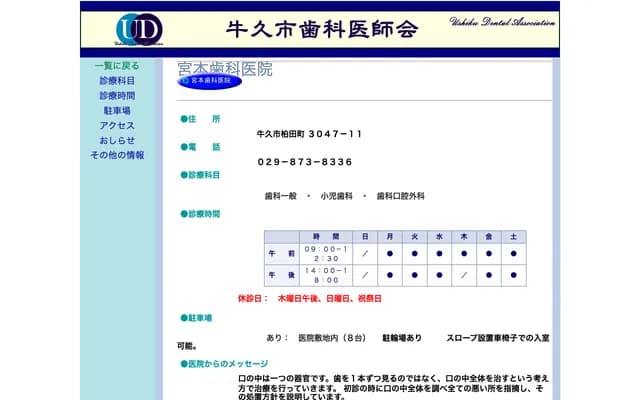Image resolution: width=640 pixels, height=400 pixels.
Task: Click 火 column header in schedule
Action: 415,237
